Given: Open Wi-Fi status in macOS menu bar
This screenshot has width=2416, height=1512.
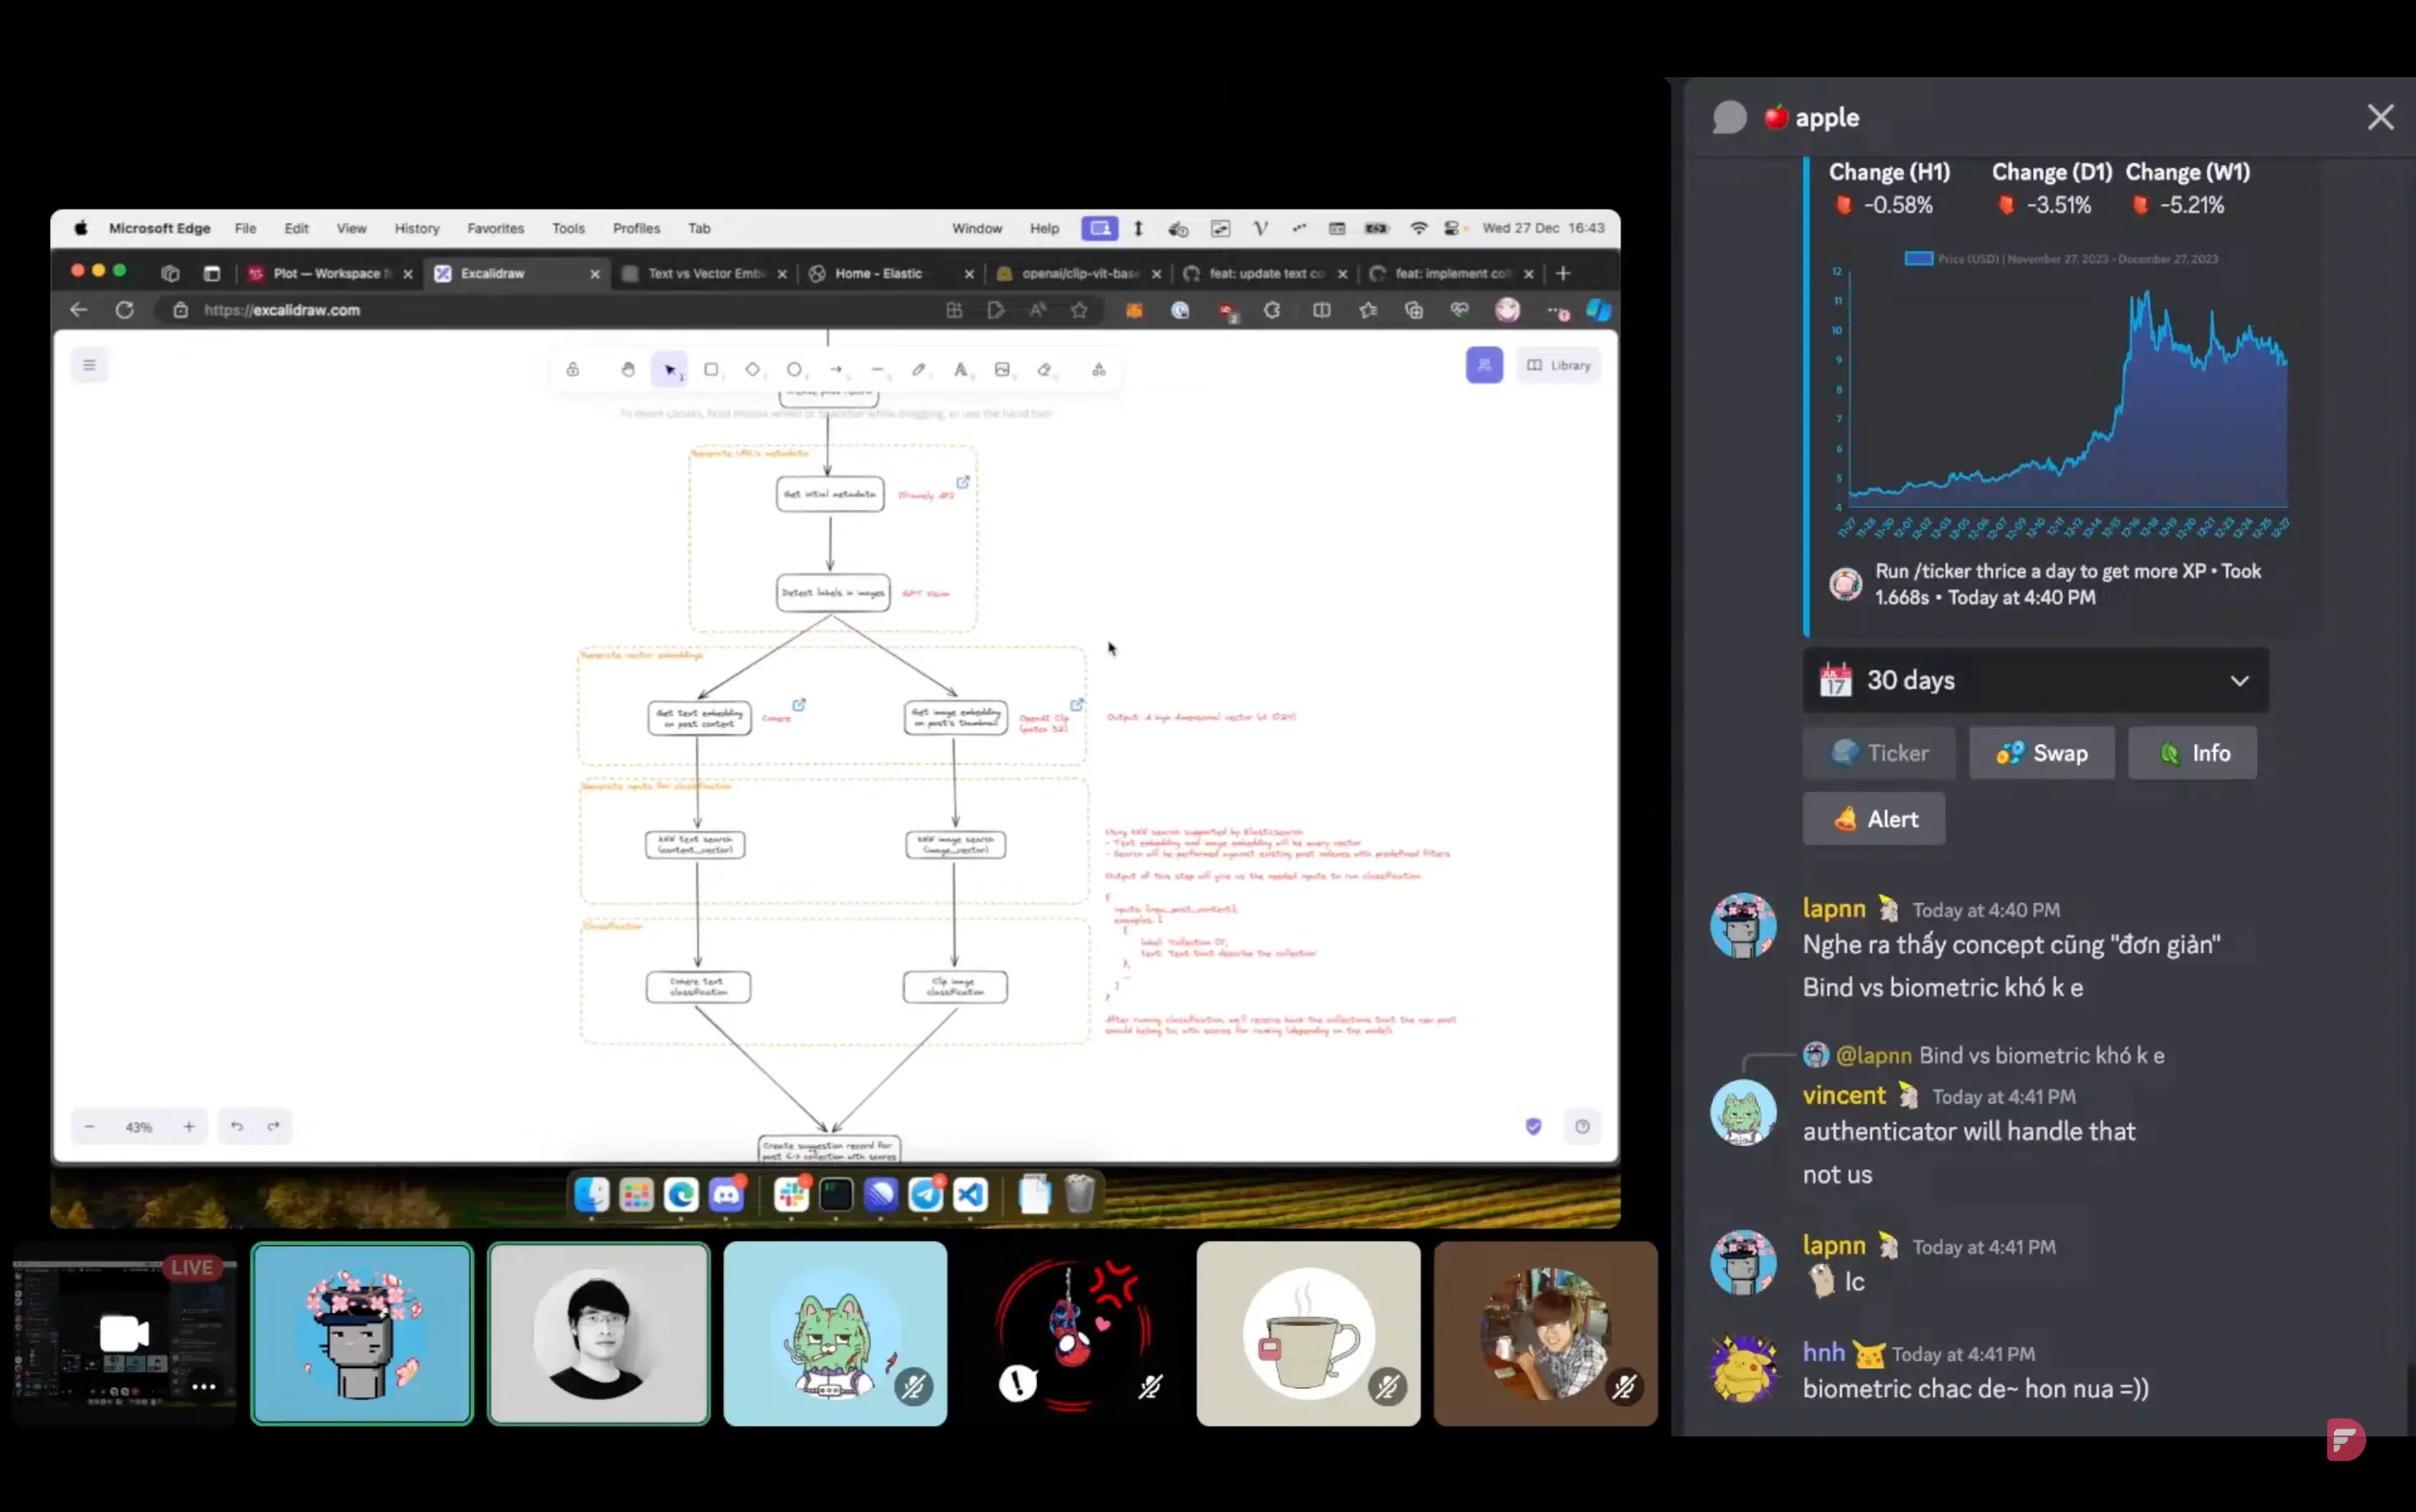Looking at the screenshot, I should pos(1418,228).
